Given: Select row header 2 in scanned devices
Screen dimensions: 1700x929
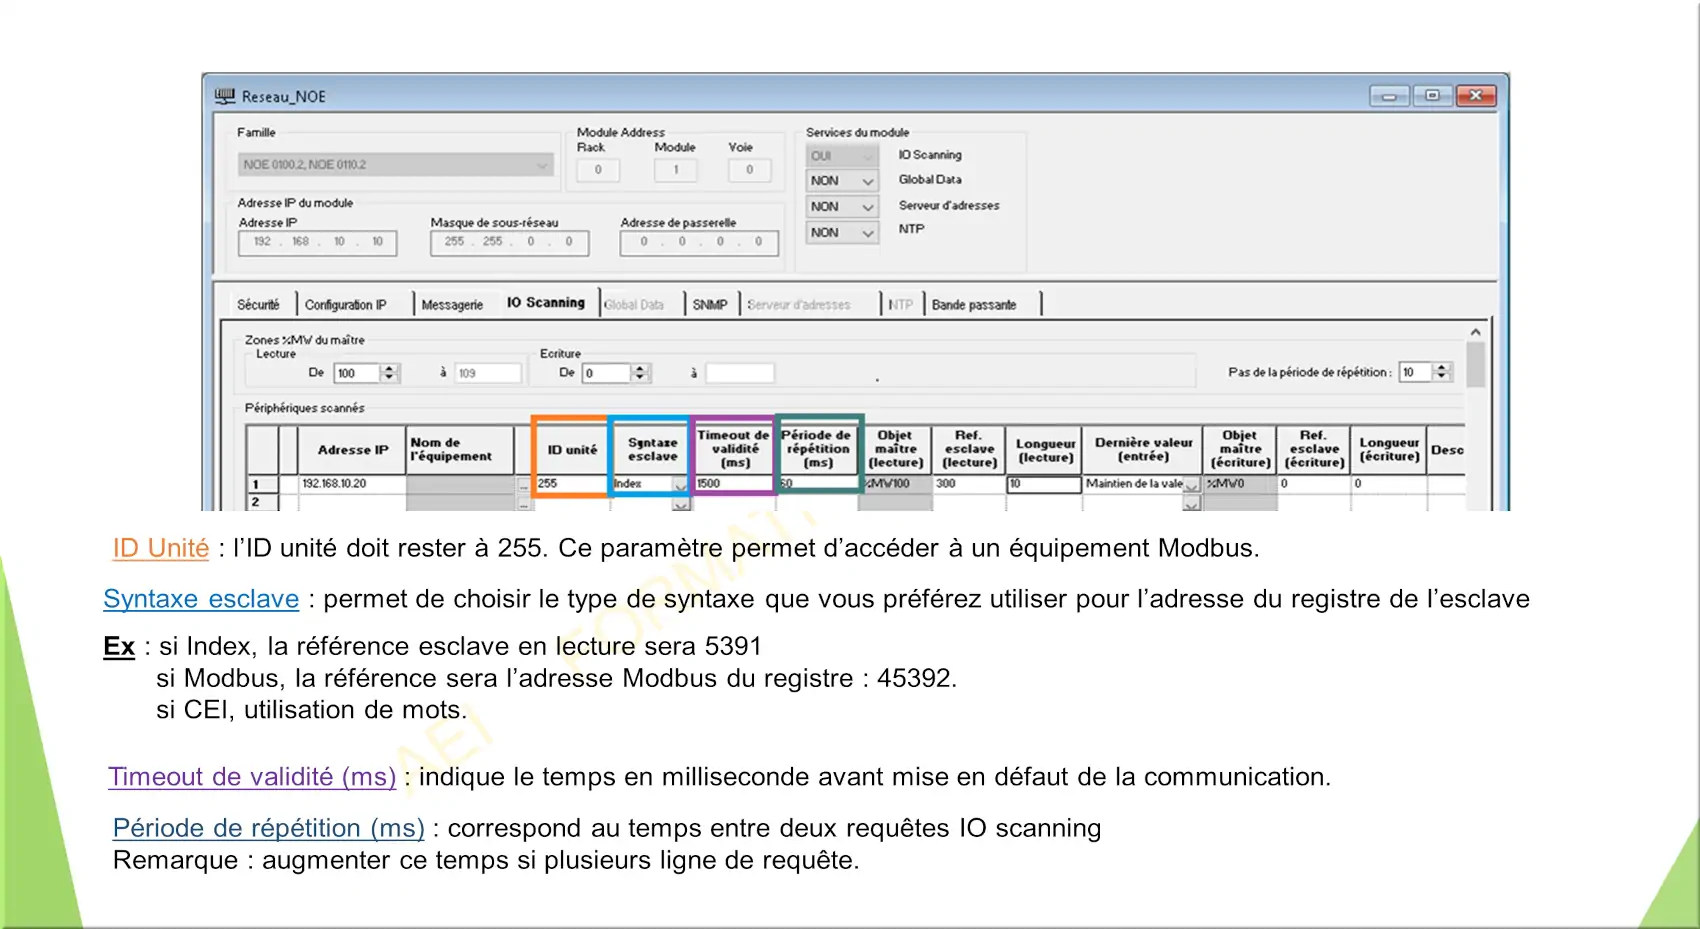Looking at the screenshot, I should [262, 502].
